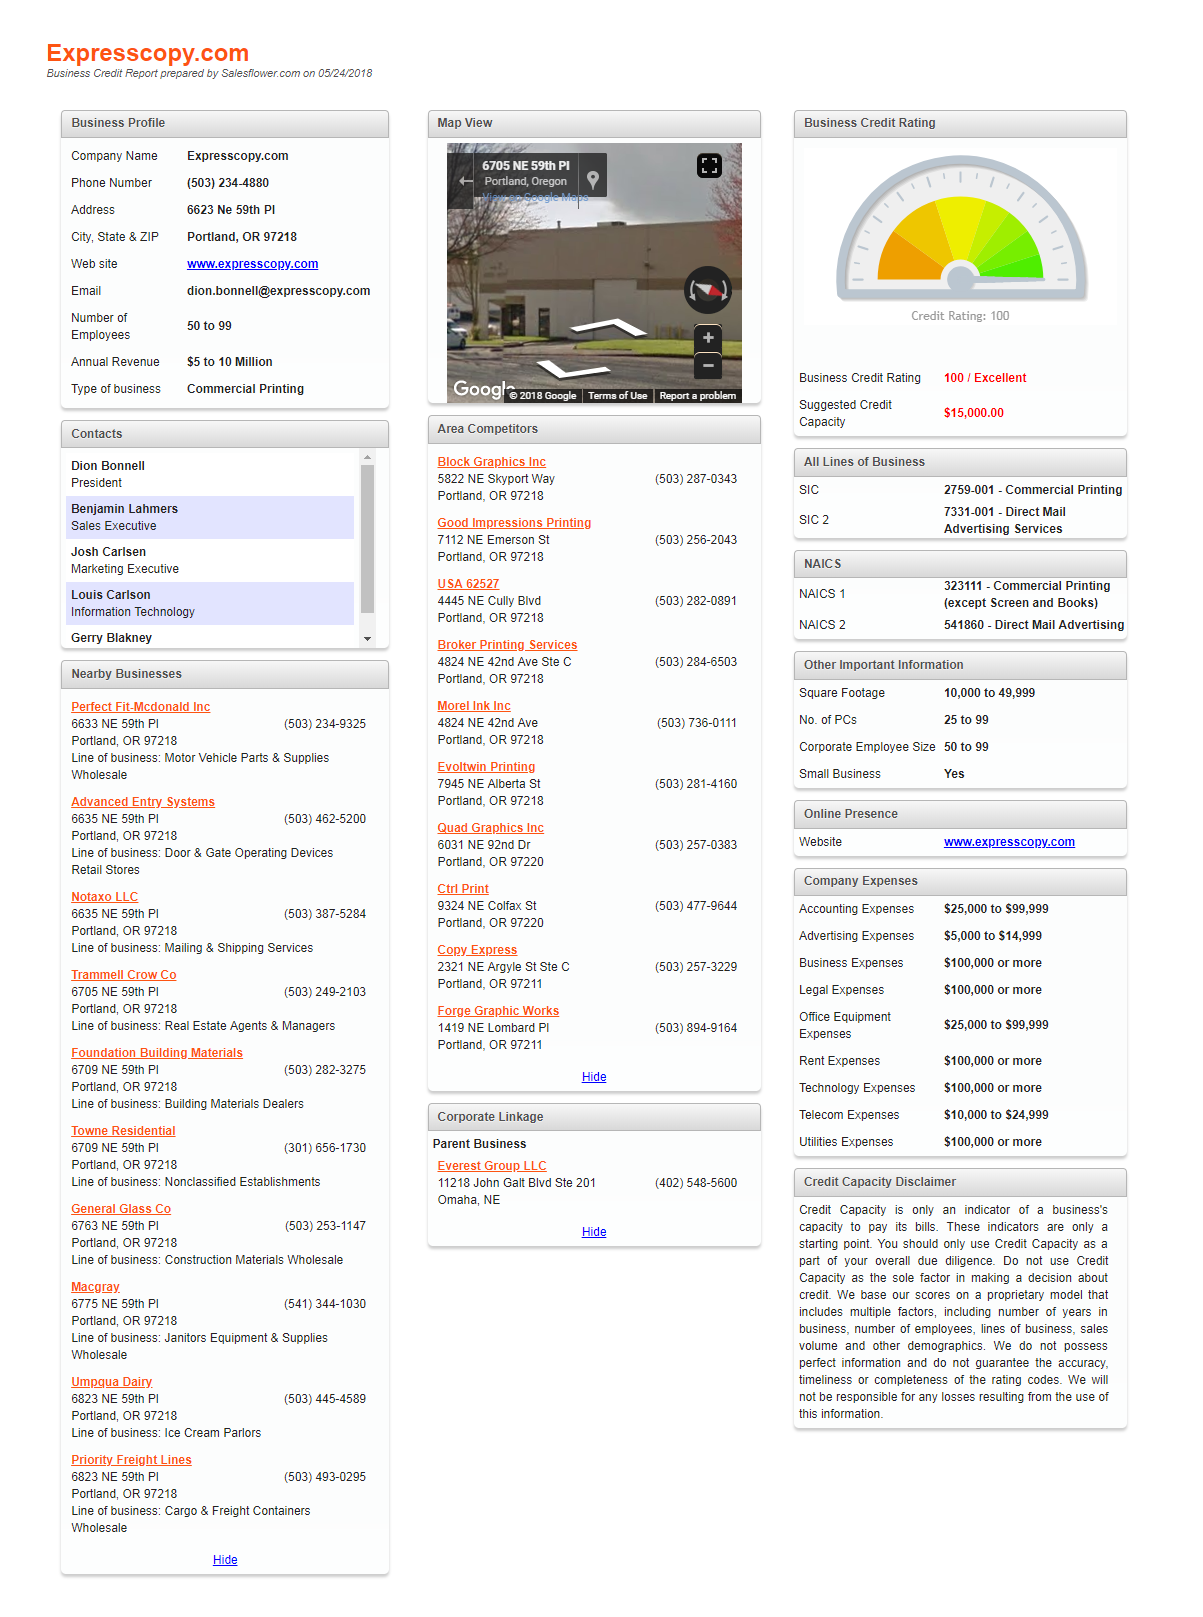Open Umpqua Dairy link
The image size is (1203, 1617).
pyautogui.click(x=111, y=1382)
